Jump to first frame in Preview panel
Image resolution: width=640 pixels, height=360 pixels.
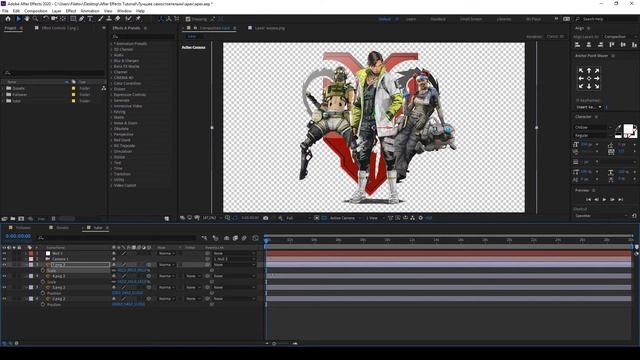click(x=589, y=200)
